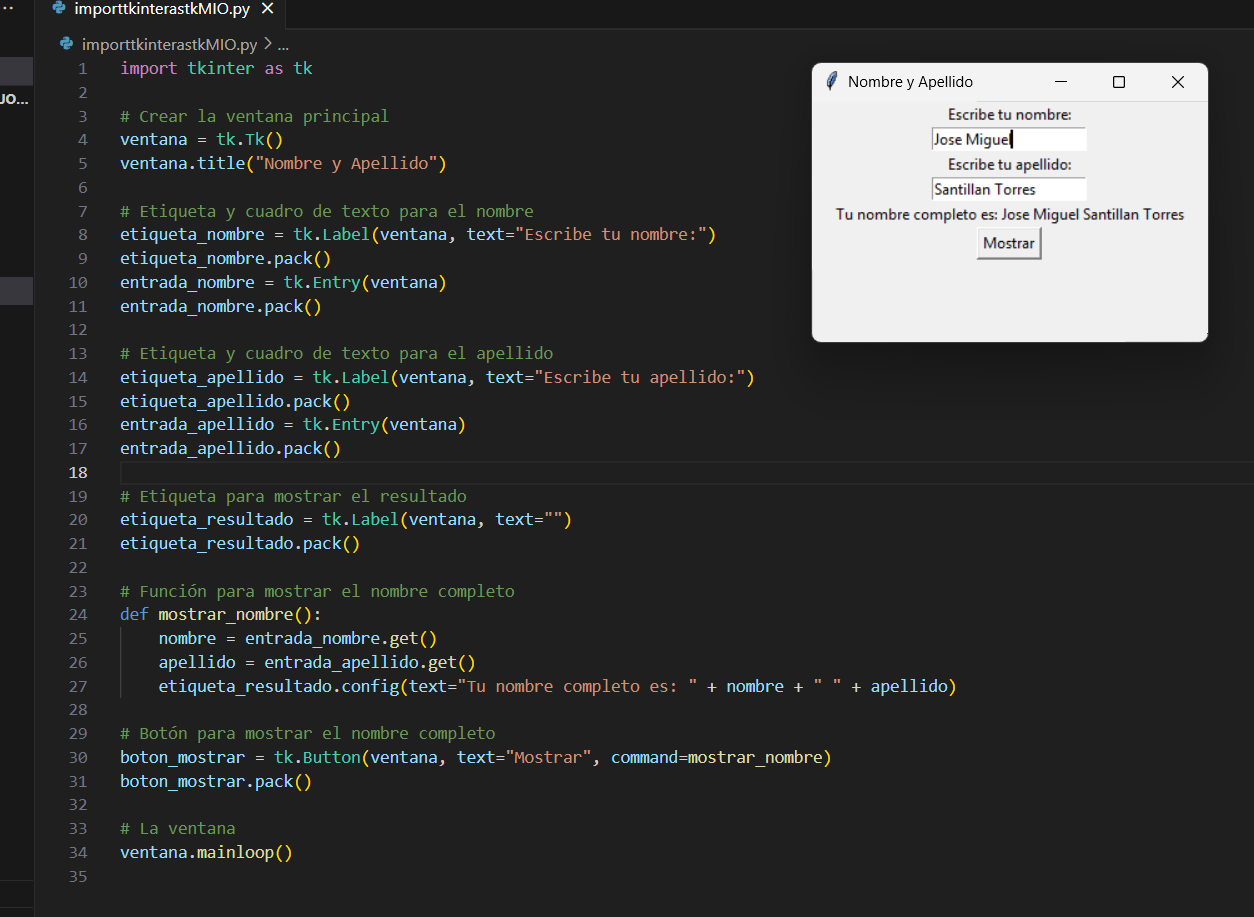Click the Tk feather icon in the window title
The width and height of the screenshot is (1254, 917).
pos(832,82)
